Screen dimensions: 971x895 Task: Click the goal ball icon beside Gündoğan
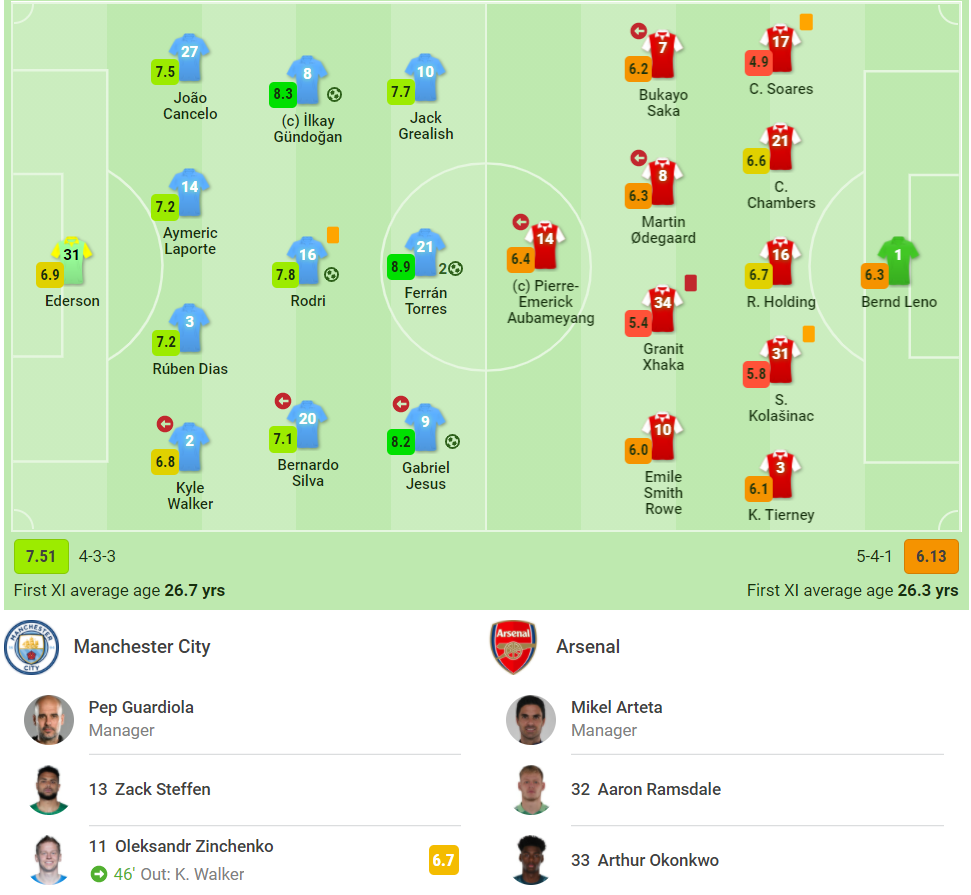(334, 95)
